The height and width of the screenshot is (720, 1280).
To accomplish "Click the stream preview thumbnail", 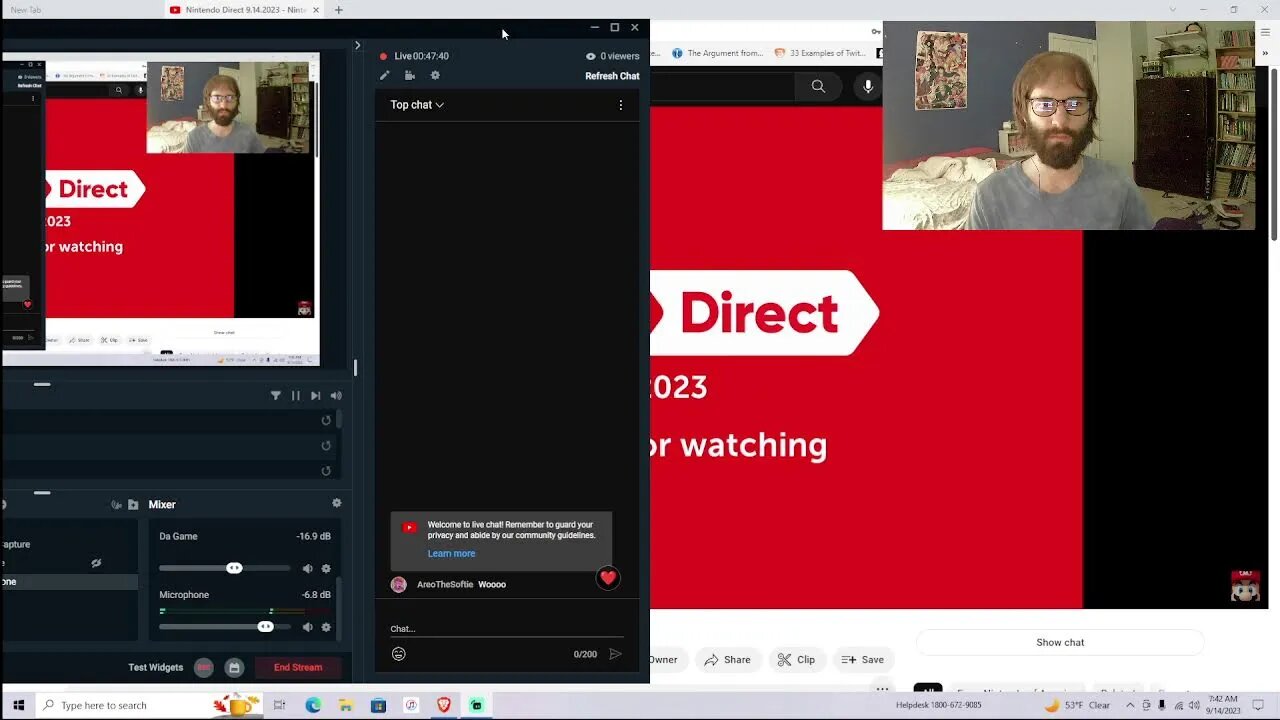I will [160, 209].
